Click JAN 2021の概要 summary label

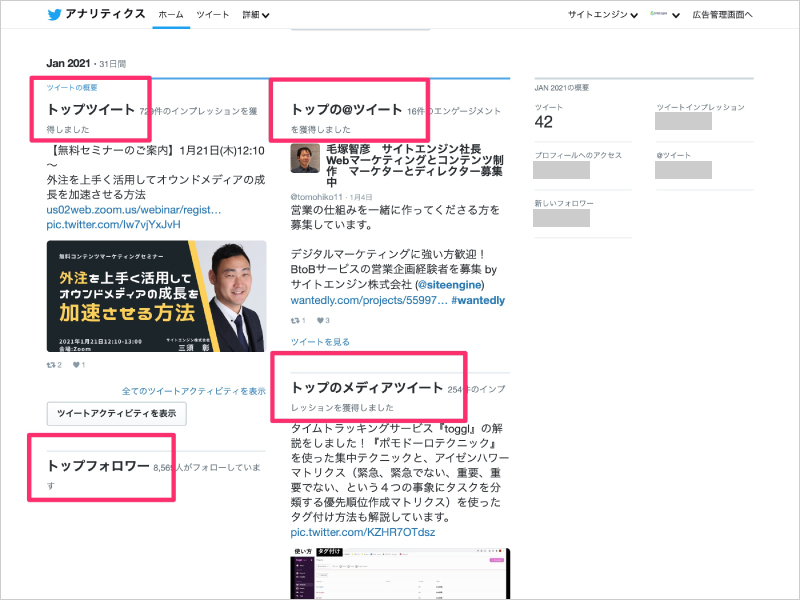coord(562,88)
